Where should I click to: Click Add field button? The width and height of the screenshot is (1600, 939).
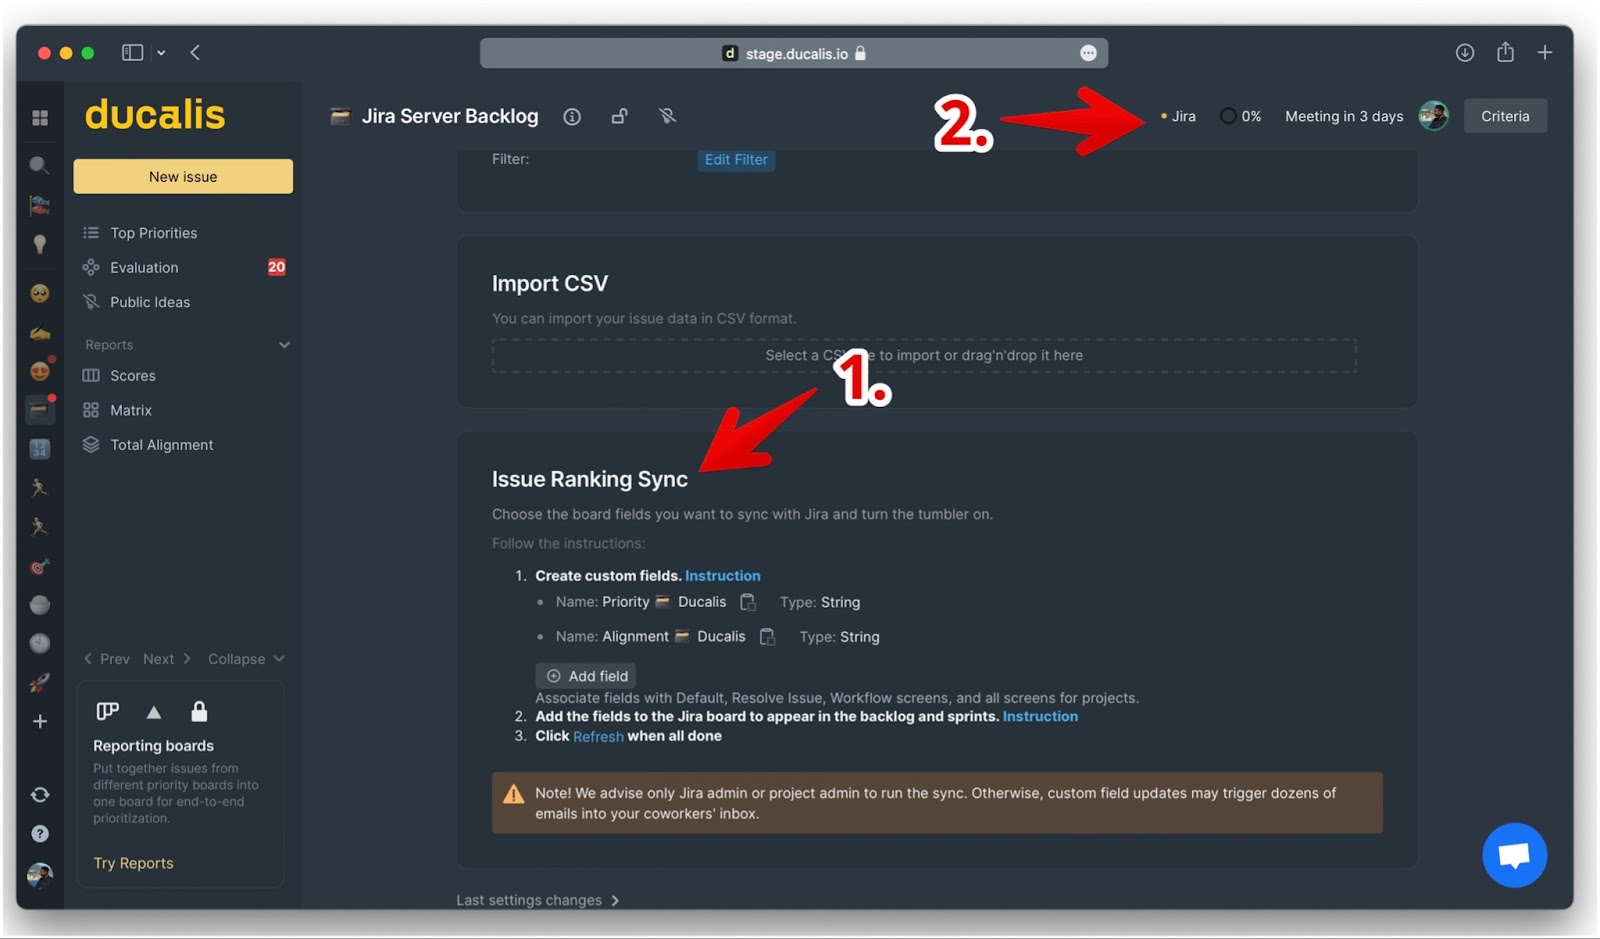coord(586,676)
